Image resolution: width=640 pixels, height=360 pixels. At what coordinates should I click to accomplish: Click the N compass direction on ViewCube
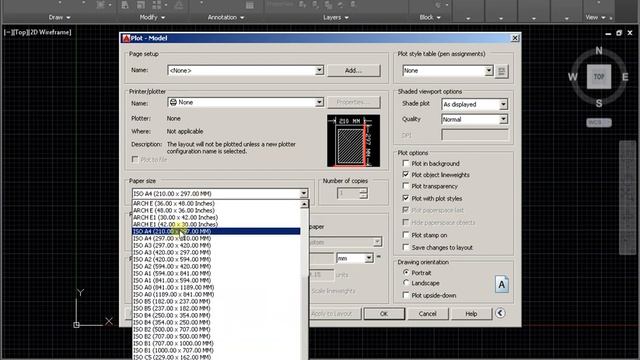(x=599, y=51)
